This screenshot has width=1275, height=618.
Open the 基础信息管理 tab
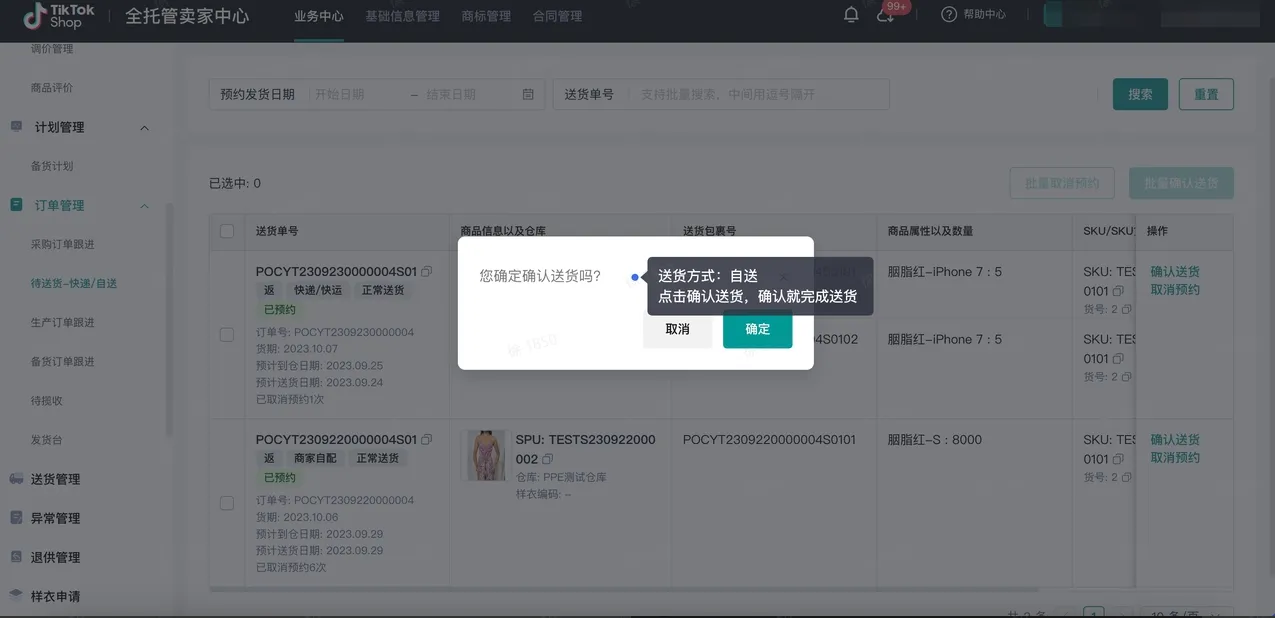coord(402,16)
